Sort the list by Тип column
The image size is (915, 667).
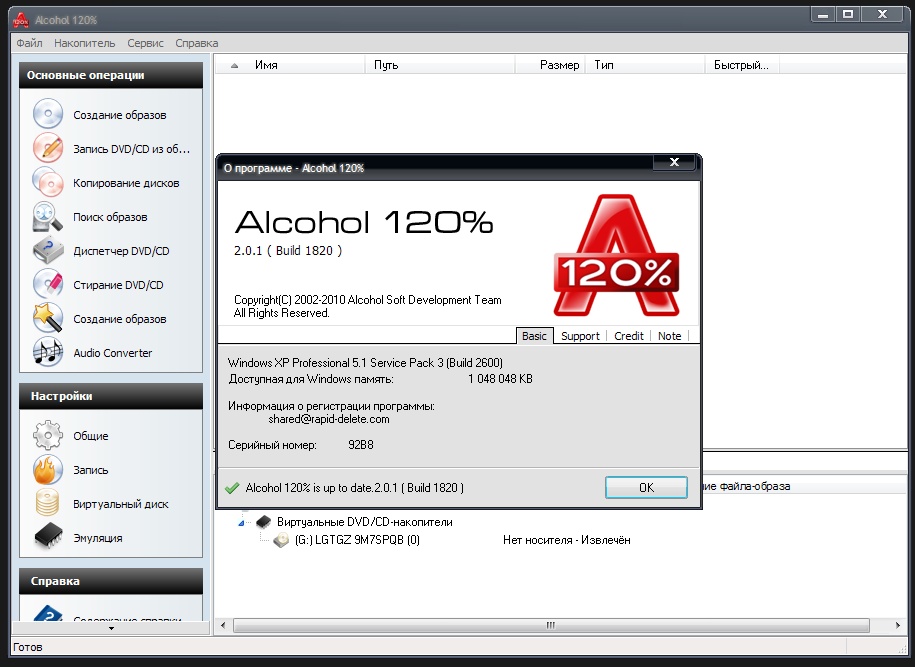(x=645, y=65)
